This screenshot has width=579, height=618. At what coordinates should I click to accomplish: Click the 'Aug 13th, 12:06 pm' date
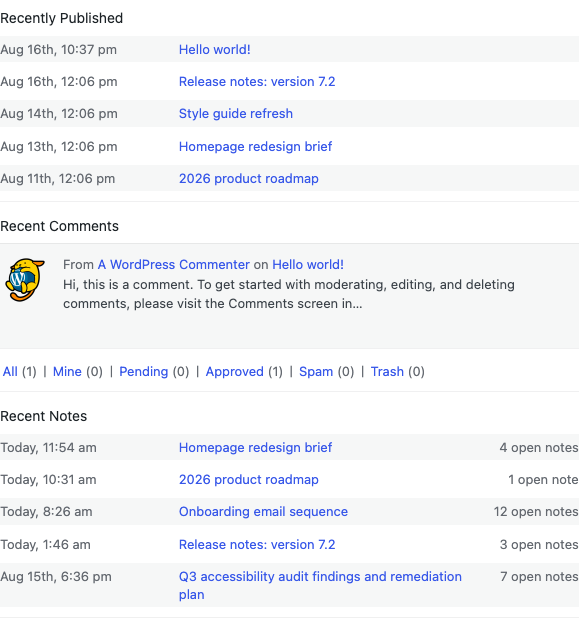pos(59,147)
